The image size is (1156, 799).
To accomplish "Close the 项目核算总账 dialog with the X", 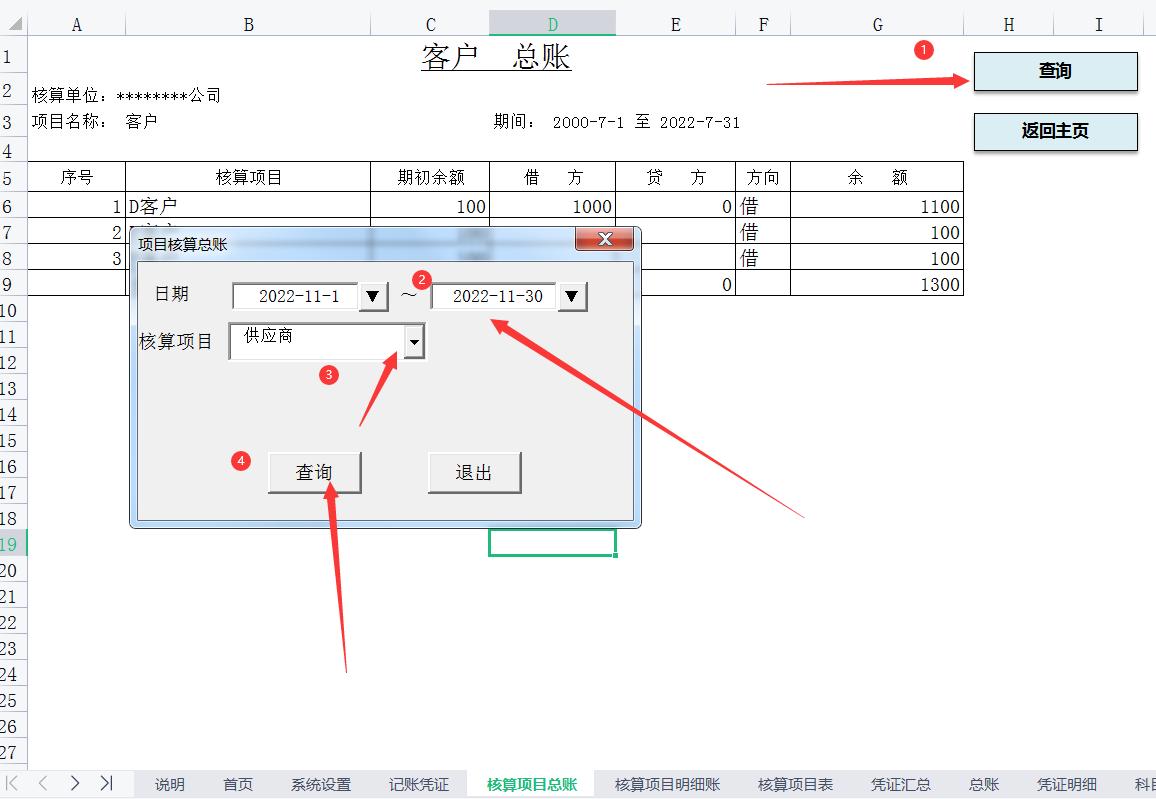I will tap(605, 239).
